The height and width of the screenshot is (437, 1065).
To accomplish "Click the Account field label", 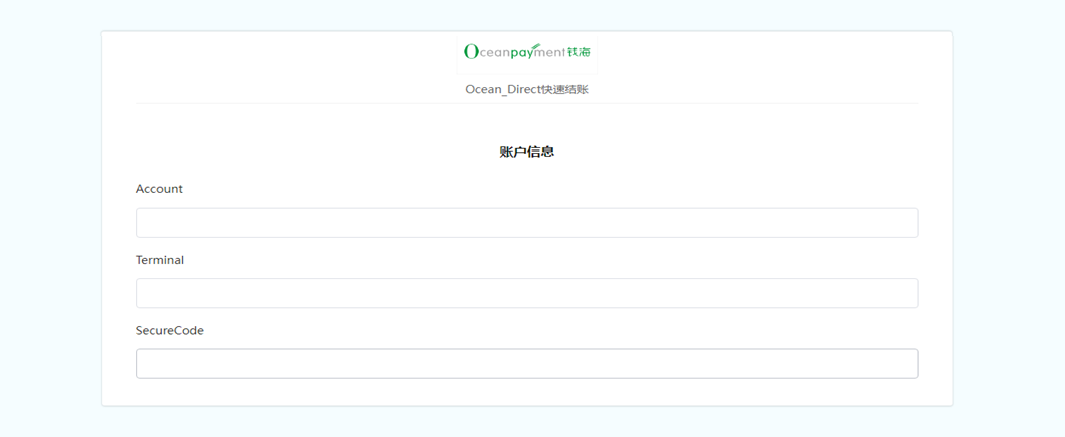I will 159,189.
